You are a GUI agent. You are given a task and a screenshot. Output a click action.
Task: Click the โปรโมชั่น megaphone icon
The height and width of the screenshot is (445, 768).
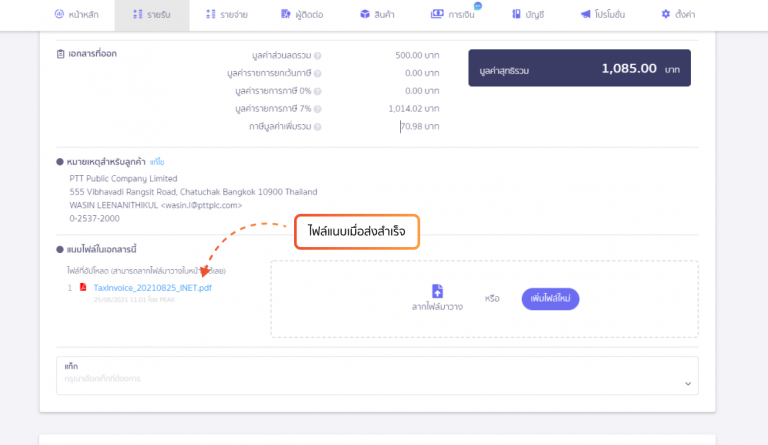tap(585, 15)
